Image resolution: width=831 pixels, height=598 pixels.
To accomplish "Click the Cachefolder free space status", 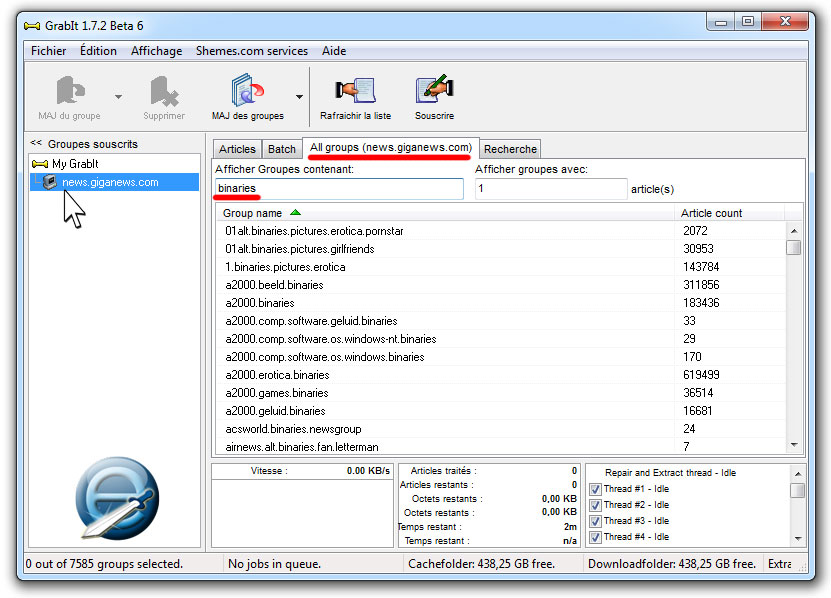I will pyautogui.click(x=481, y=564).
